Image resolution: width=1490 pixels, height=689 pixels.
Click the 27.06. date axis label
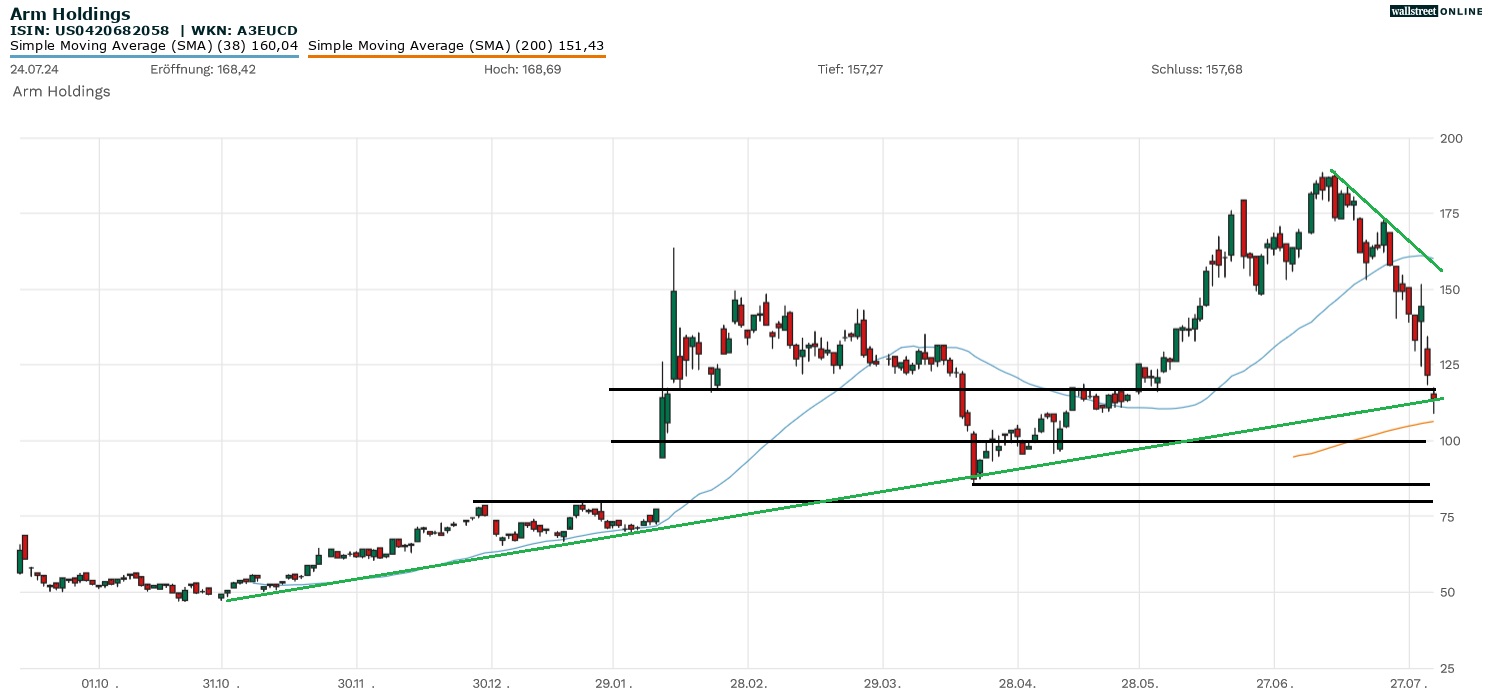(x=1273, y=682)
